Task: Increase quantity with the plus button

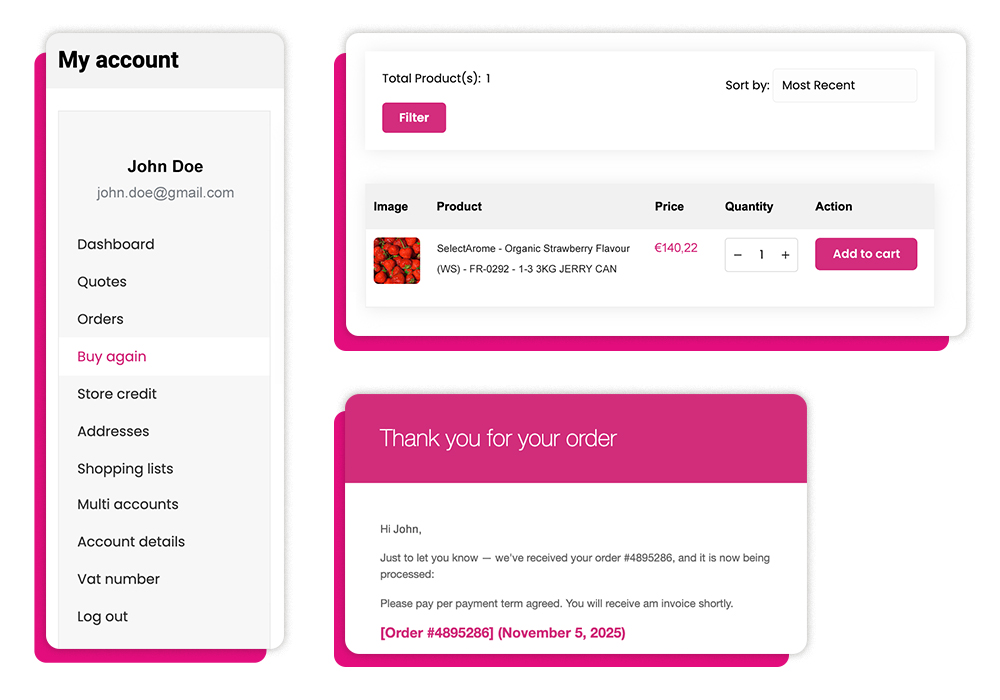Action: pos(785,255)
